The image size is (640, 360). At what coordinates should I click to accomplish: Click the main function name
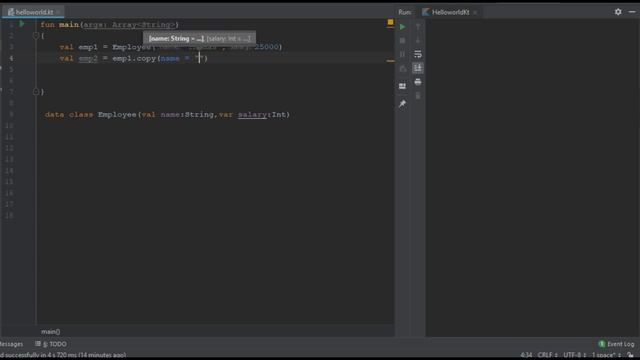(x=69, y=25)
